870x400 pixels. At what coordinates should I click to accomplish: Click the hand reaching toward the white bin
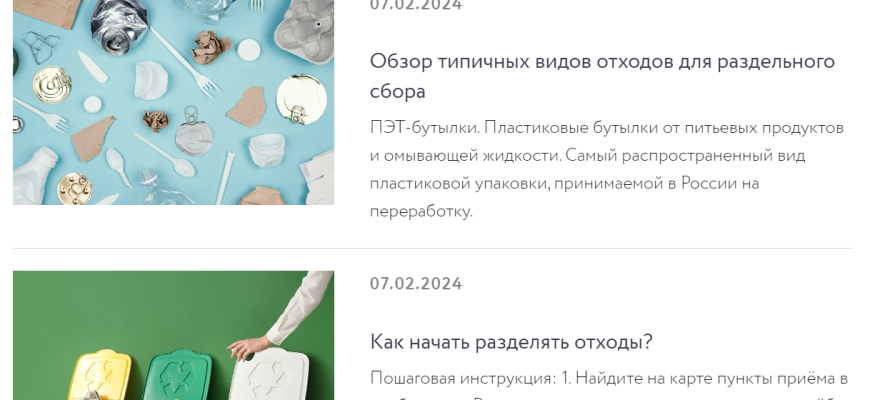pos(249,347)
